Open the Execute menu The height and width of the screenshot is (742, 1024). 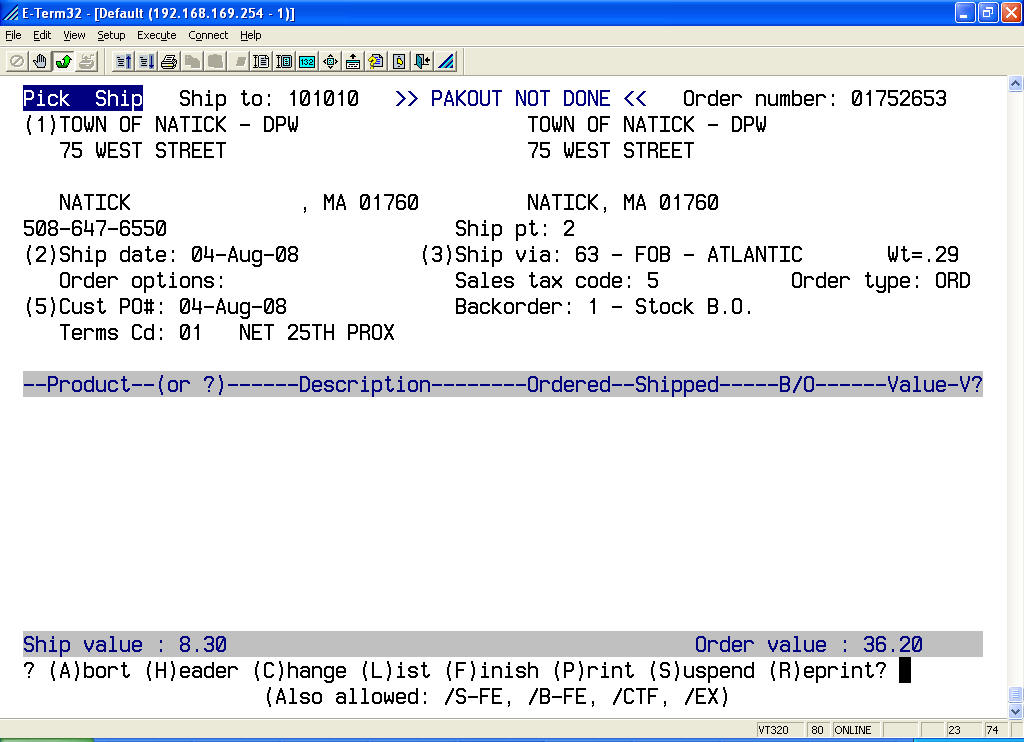(x=156, y=35)
